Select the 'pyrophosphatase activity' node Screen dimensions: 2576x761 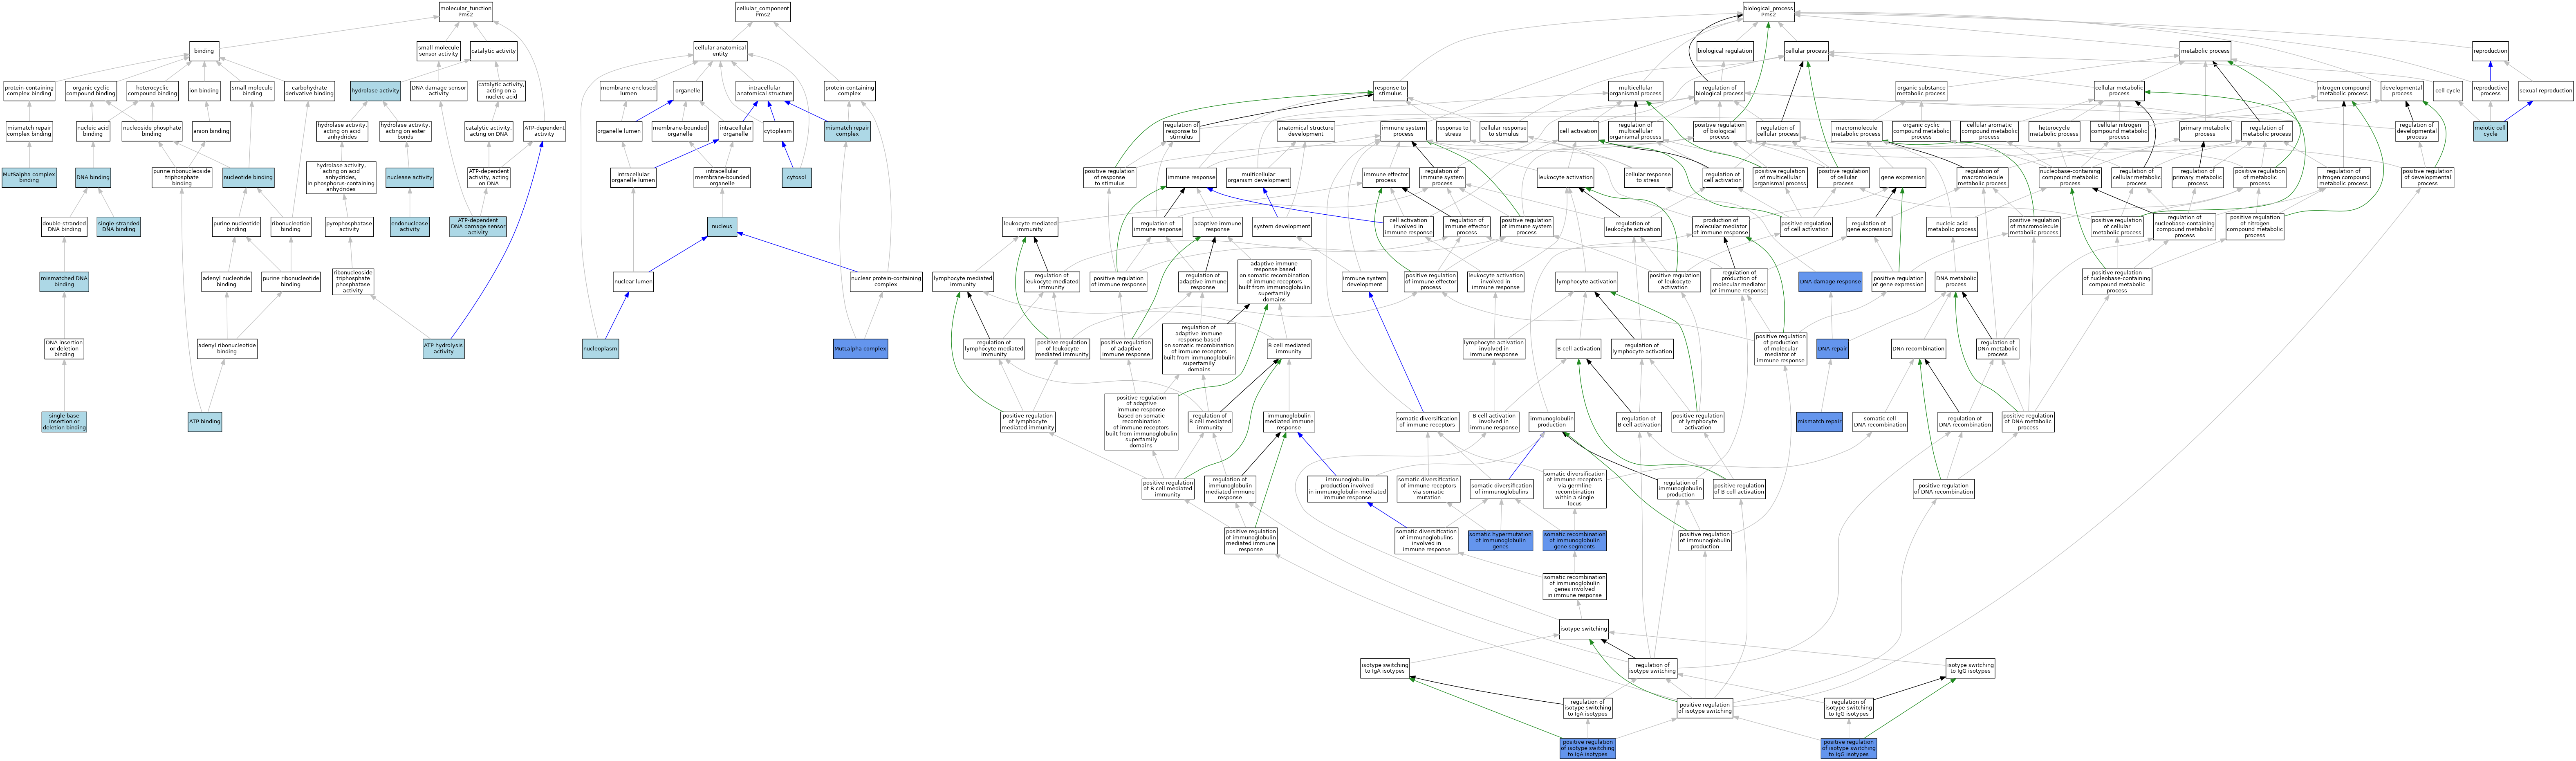(x=349, y=227)
